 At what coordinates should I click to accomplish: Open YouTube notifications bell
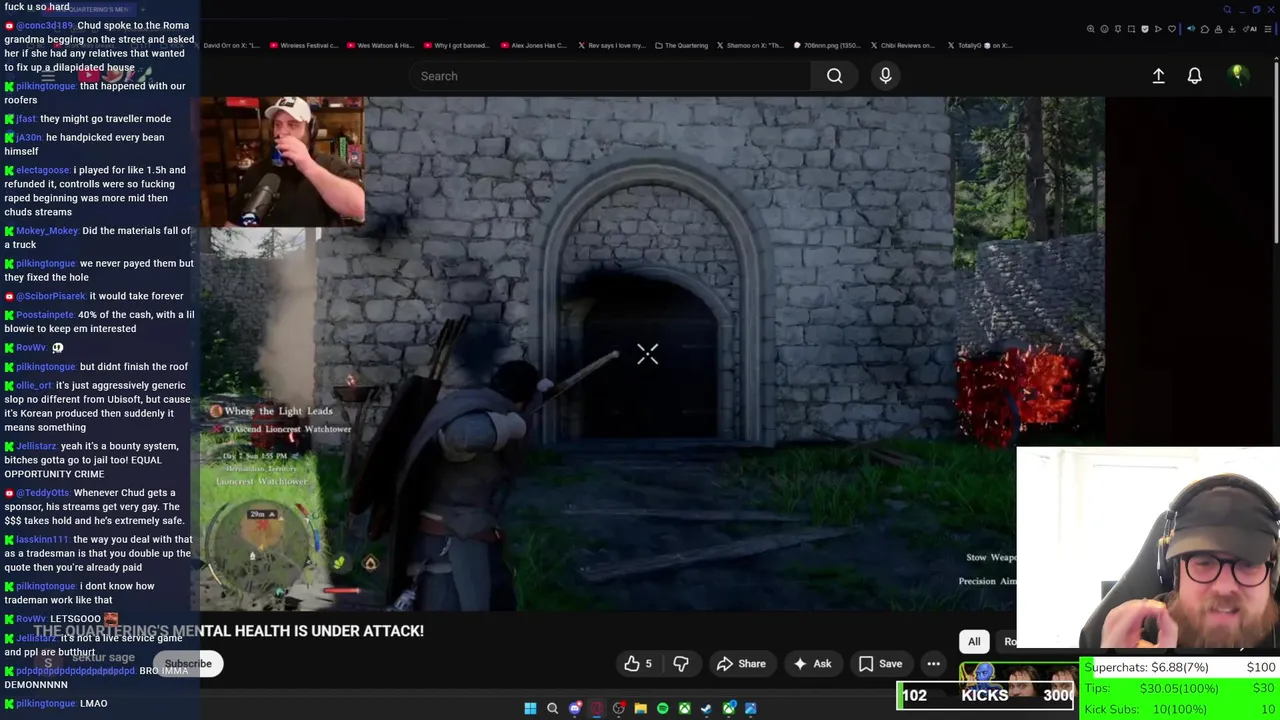1194,76
